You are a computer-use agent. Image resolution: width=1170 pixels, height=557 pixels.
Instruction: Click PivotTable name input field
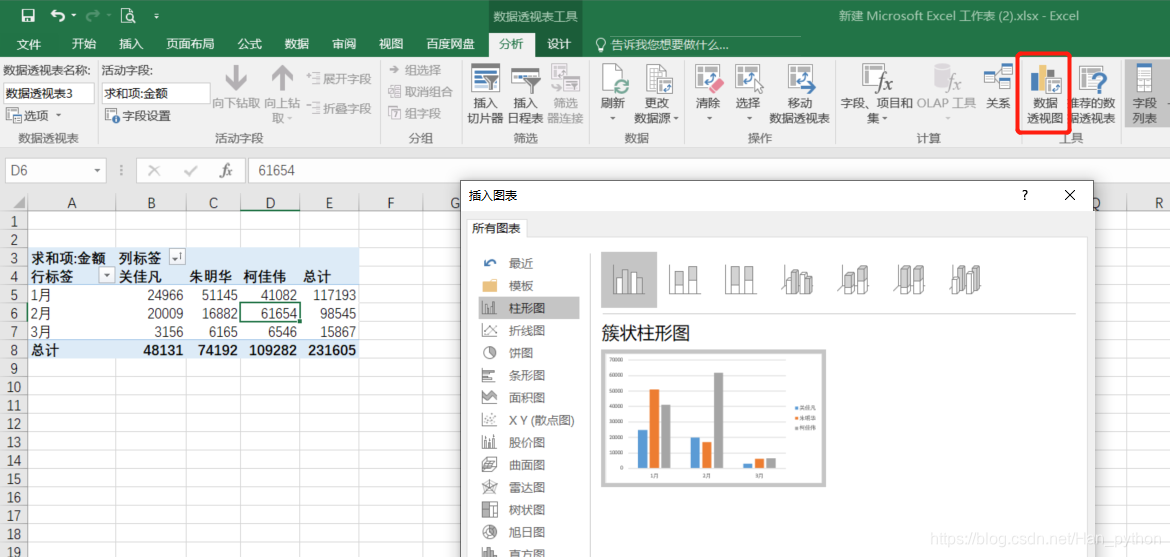pos(49,93)
